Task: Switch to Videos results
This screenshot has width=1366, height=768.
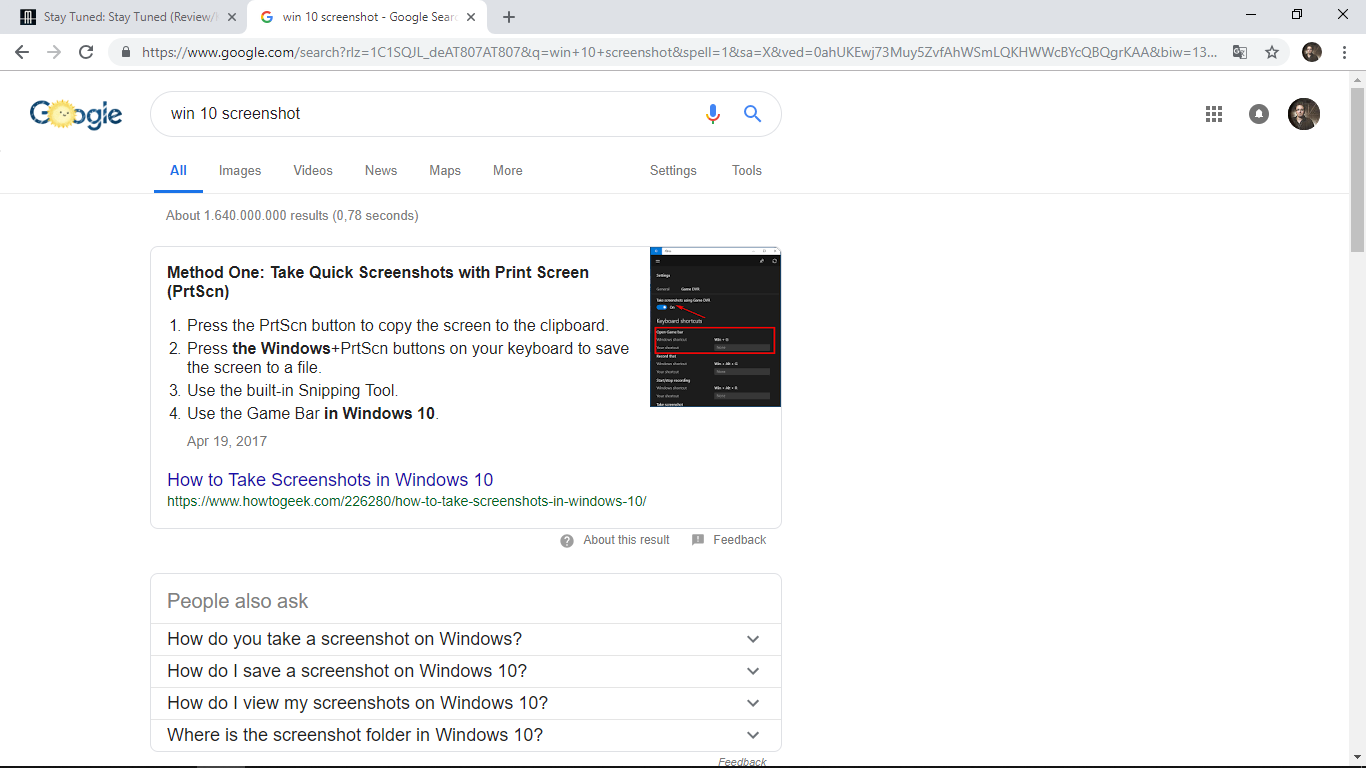Action: pos(313,171)
